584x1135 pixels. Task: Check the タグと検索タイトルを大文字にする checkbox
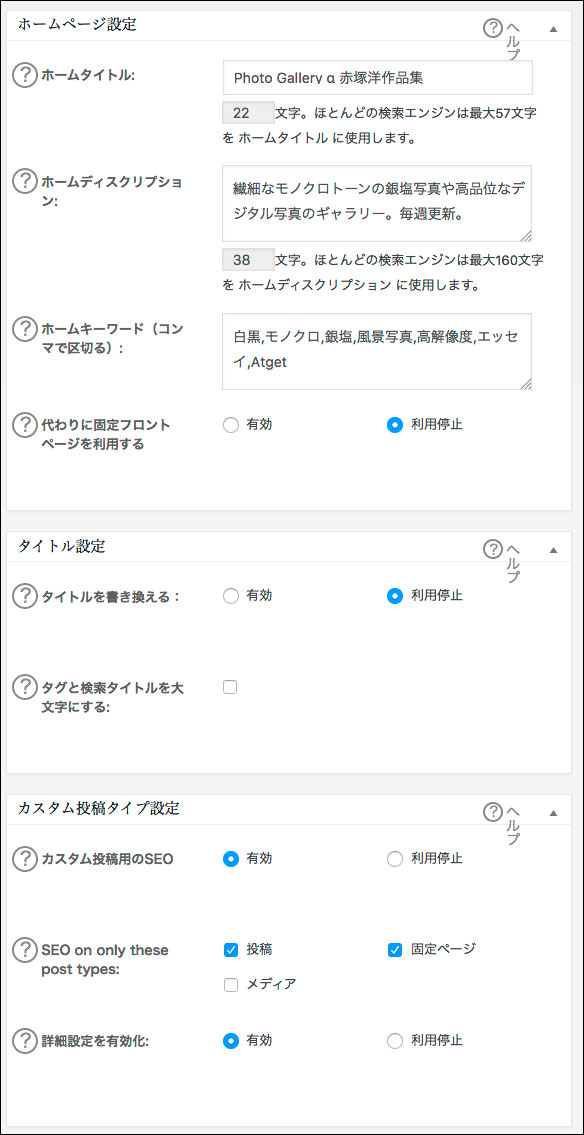pyautogui.click(x=230, y=688)
